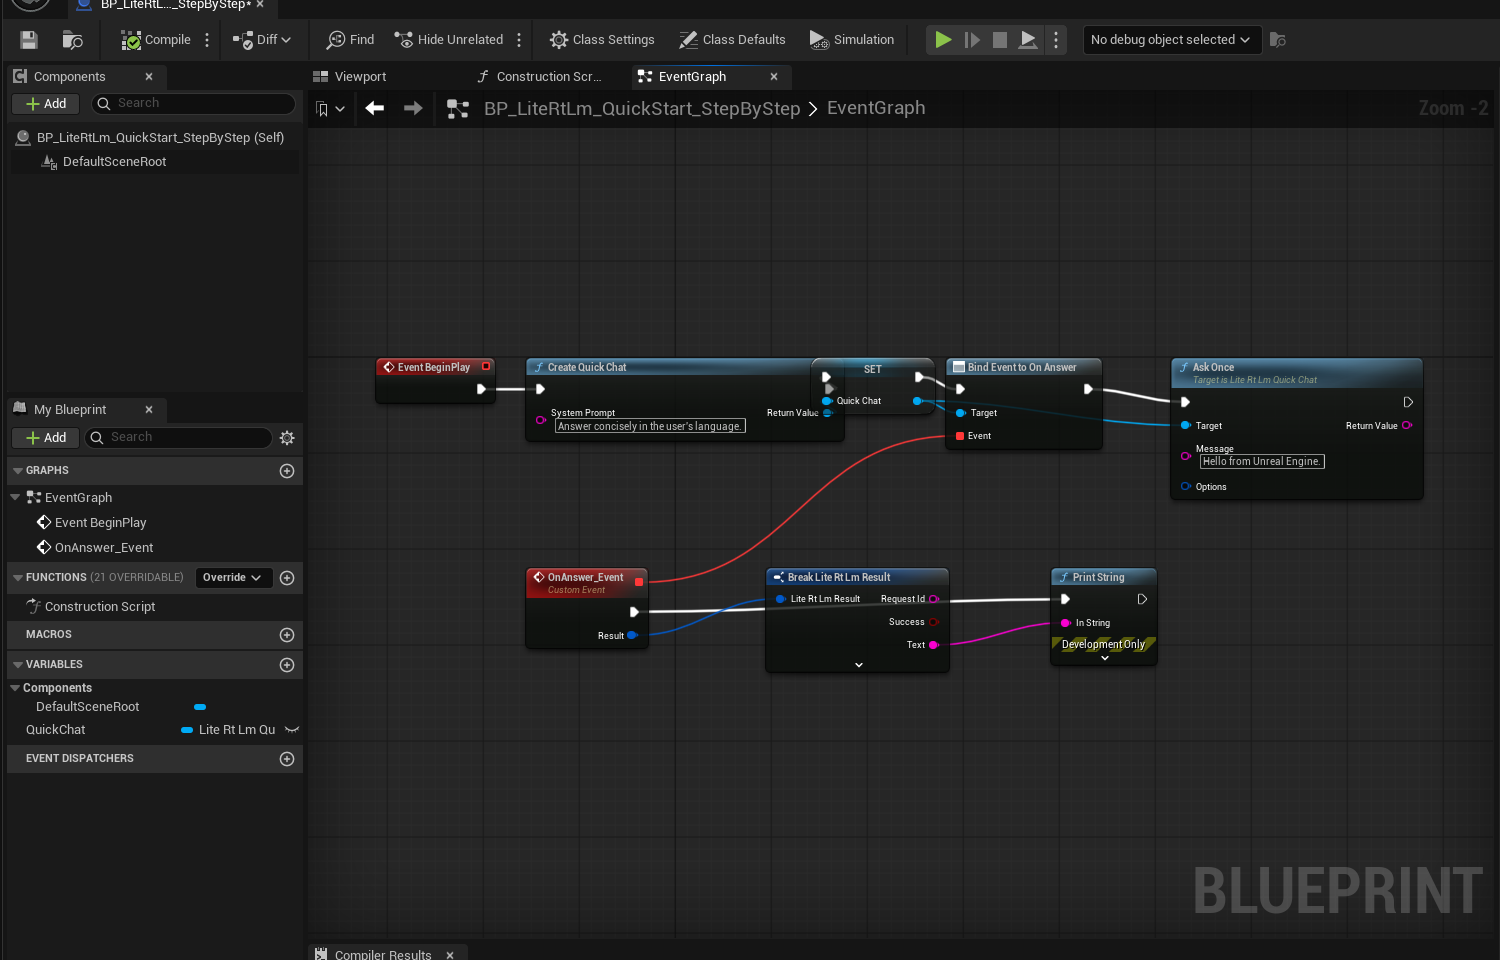Compile the blueprint

click(156, 40)
